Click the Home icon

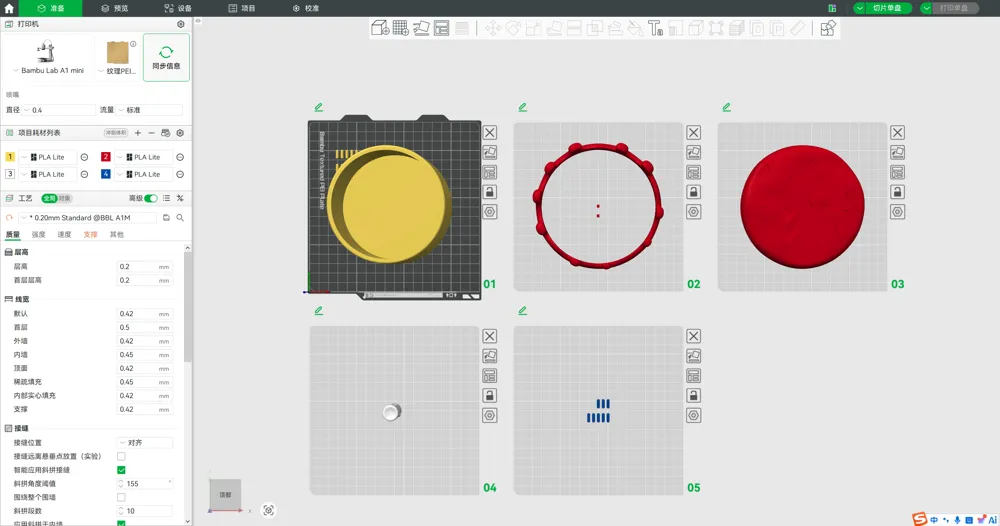(9, 8)
